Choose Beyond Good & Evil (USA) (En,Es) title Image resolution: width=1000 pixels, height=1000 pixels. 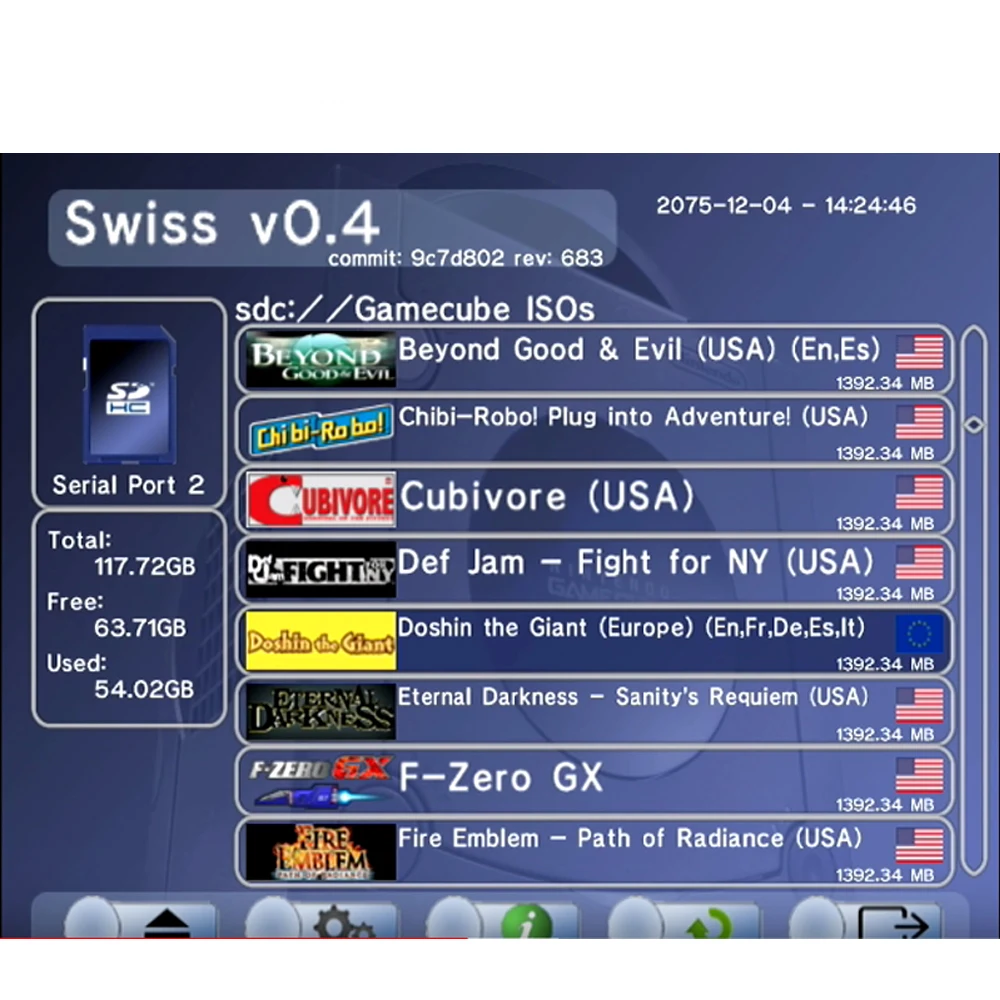click(x=639, y=349)
